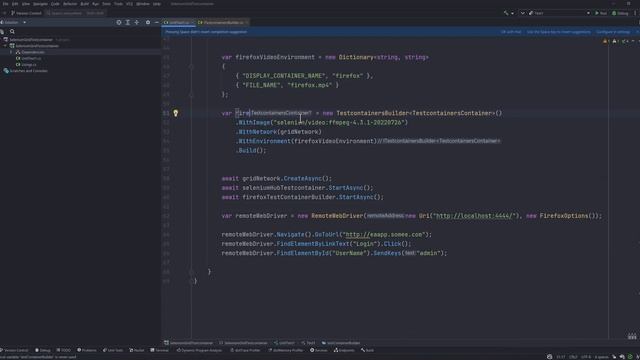
Task: Open the Terminal tool window
Action: (x=159, y=350)
